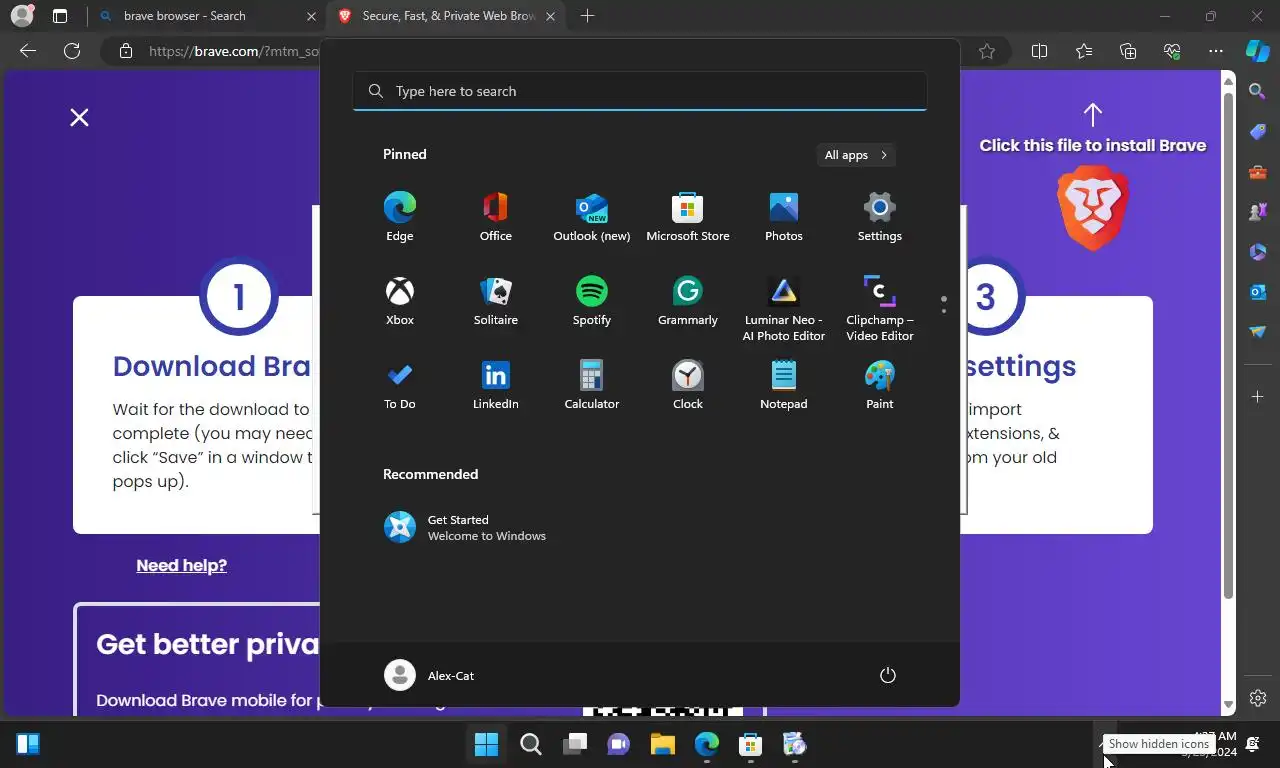This screenshot has width=1280, height=768.
Task: Open taskbar Search icon
Action: pyautogui.click(x=531, y=744)
